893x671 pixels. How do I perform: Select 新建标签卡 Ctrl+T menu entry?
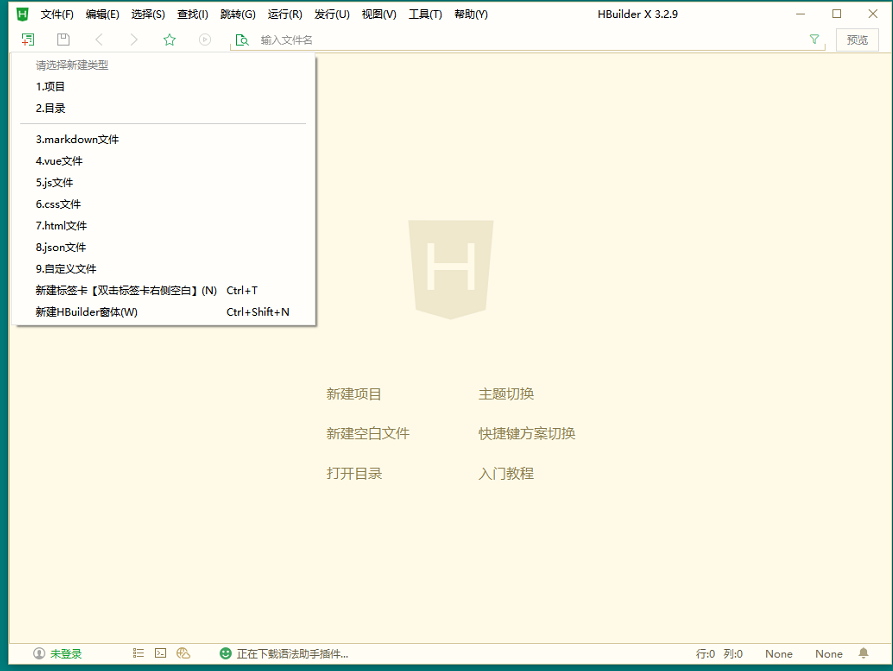click(163, 291)
